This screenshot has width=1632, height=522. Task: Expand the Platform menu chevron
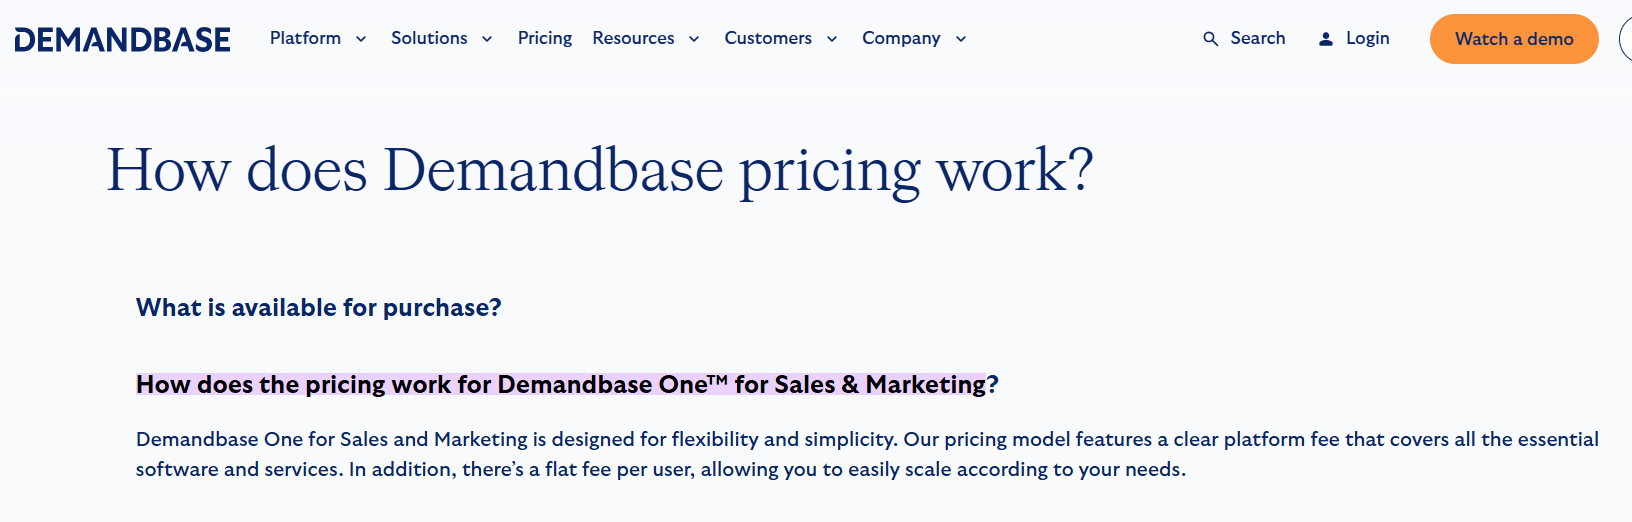pyautogui.click(x=361, y=39)
